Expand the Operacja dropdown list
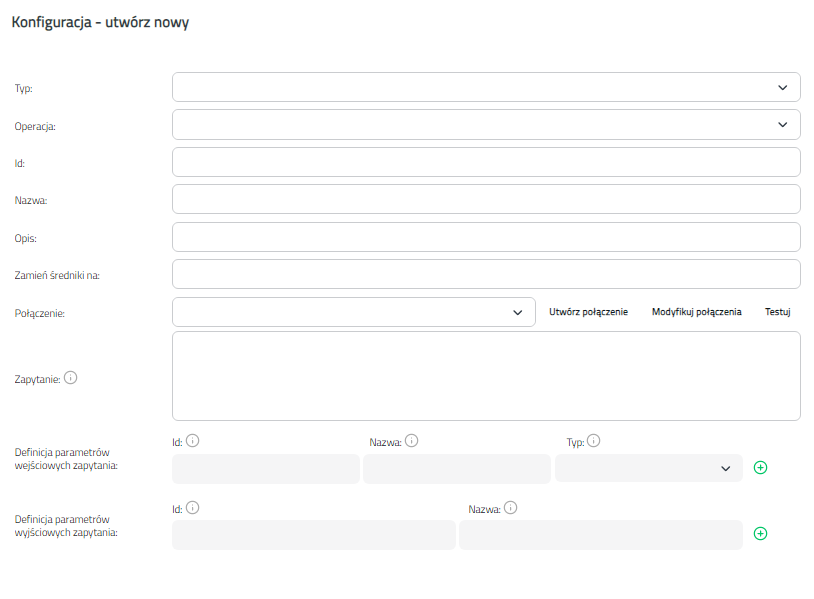The image size is (814, 599). (x=486, y=125)
